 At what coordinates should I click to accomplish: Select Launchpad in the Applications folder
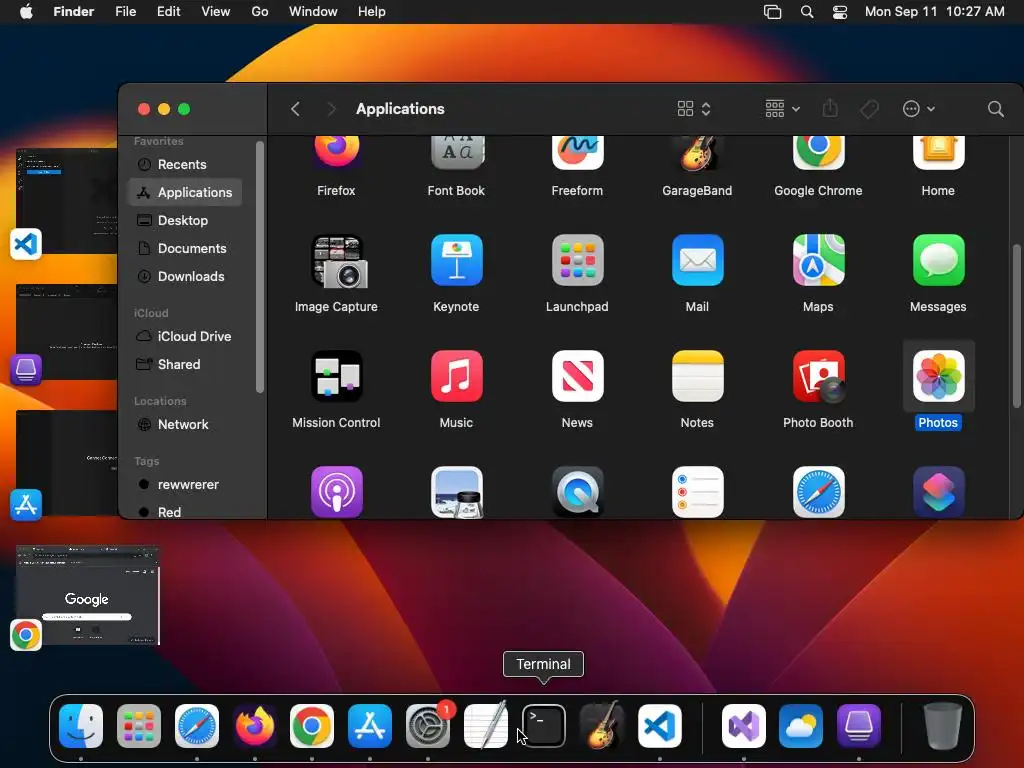coord(577,261)
